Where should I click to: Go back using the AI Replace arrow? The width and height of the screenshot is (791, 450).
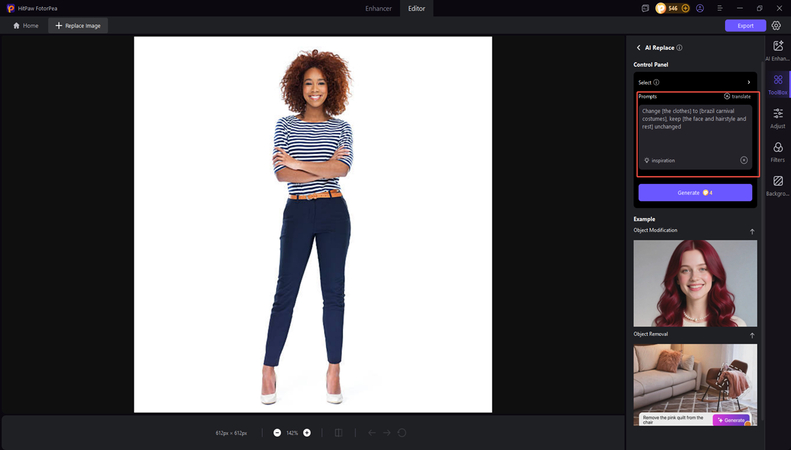click(x=638, y=47)
